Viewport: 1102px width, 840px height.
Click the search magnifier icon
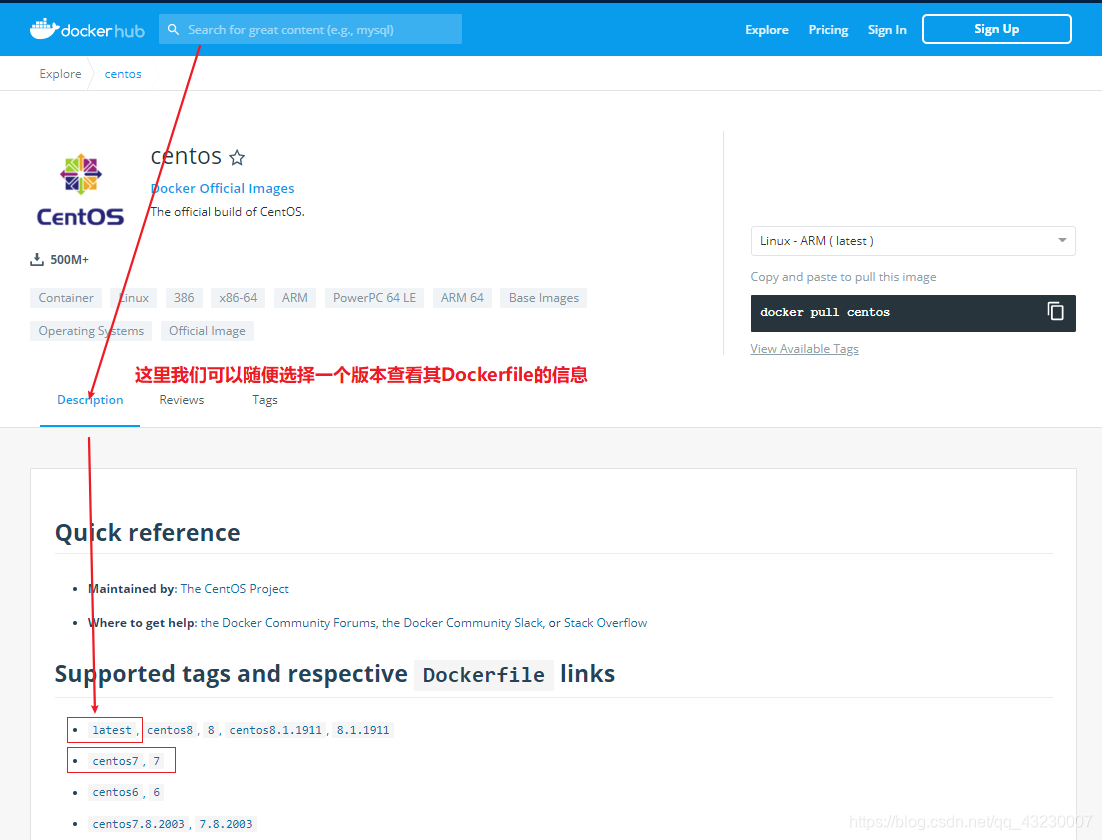click(174, 30)
